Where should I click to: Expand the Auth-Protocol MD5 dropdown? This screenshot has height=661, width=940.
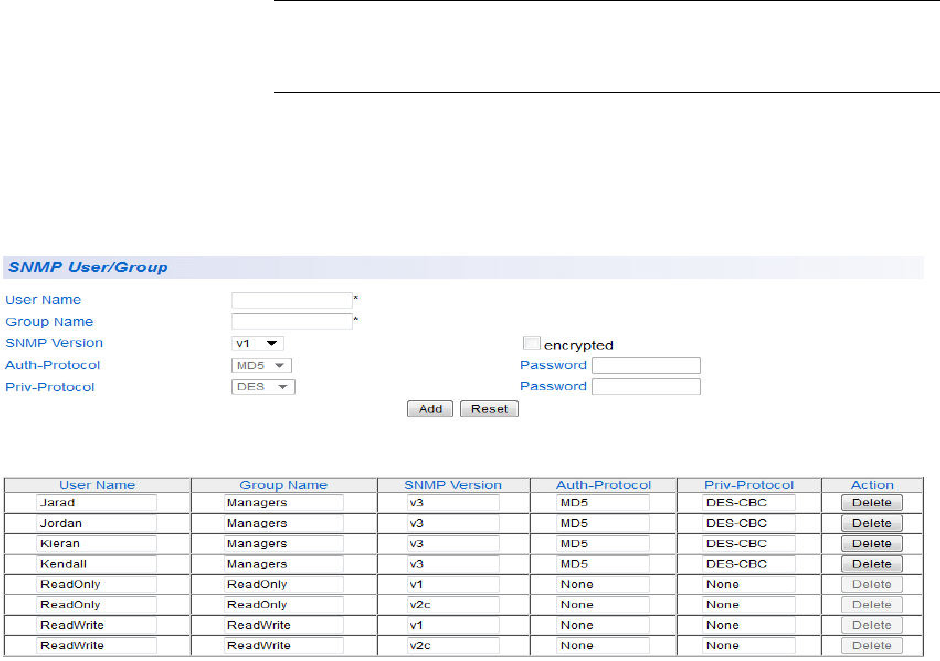[262, 366]
